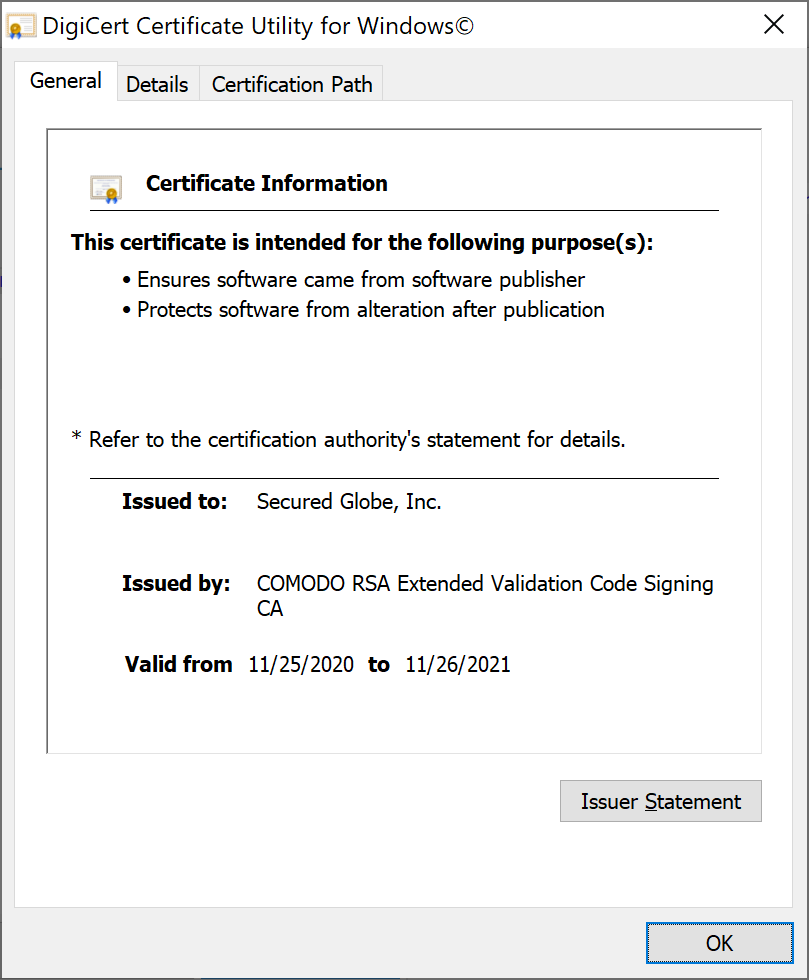The height and width of the screenshot is (980, 809).
Task: Click the Valid from label
Action: tap(179, 665)
